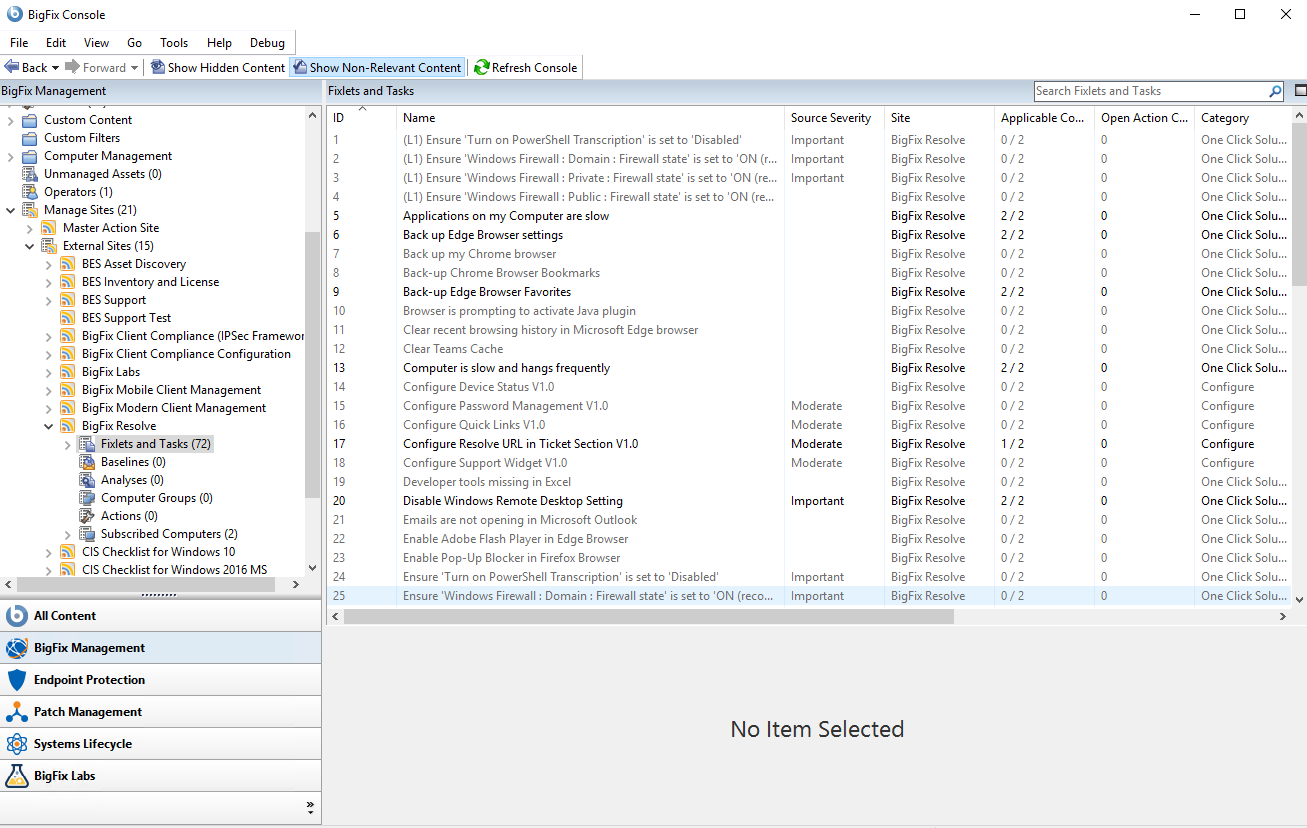Click the Patch Management icon

[x=16, y=712]
